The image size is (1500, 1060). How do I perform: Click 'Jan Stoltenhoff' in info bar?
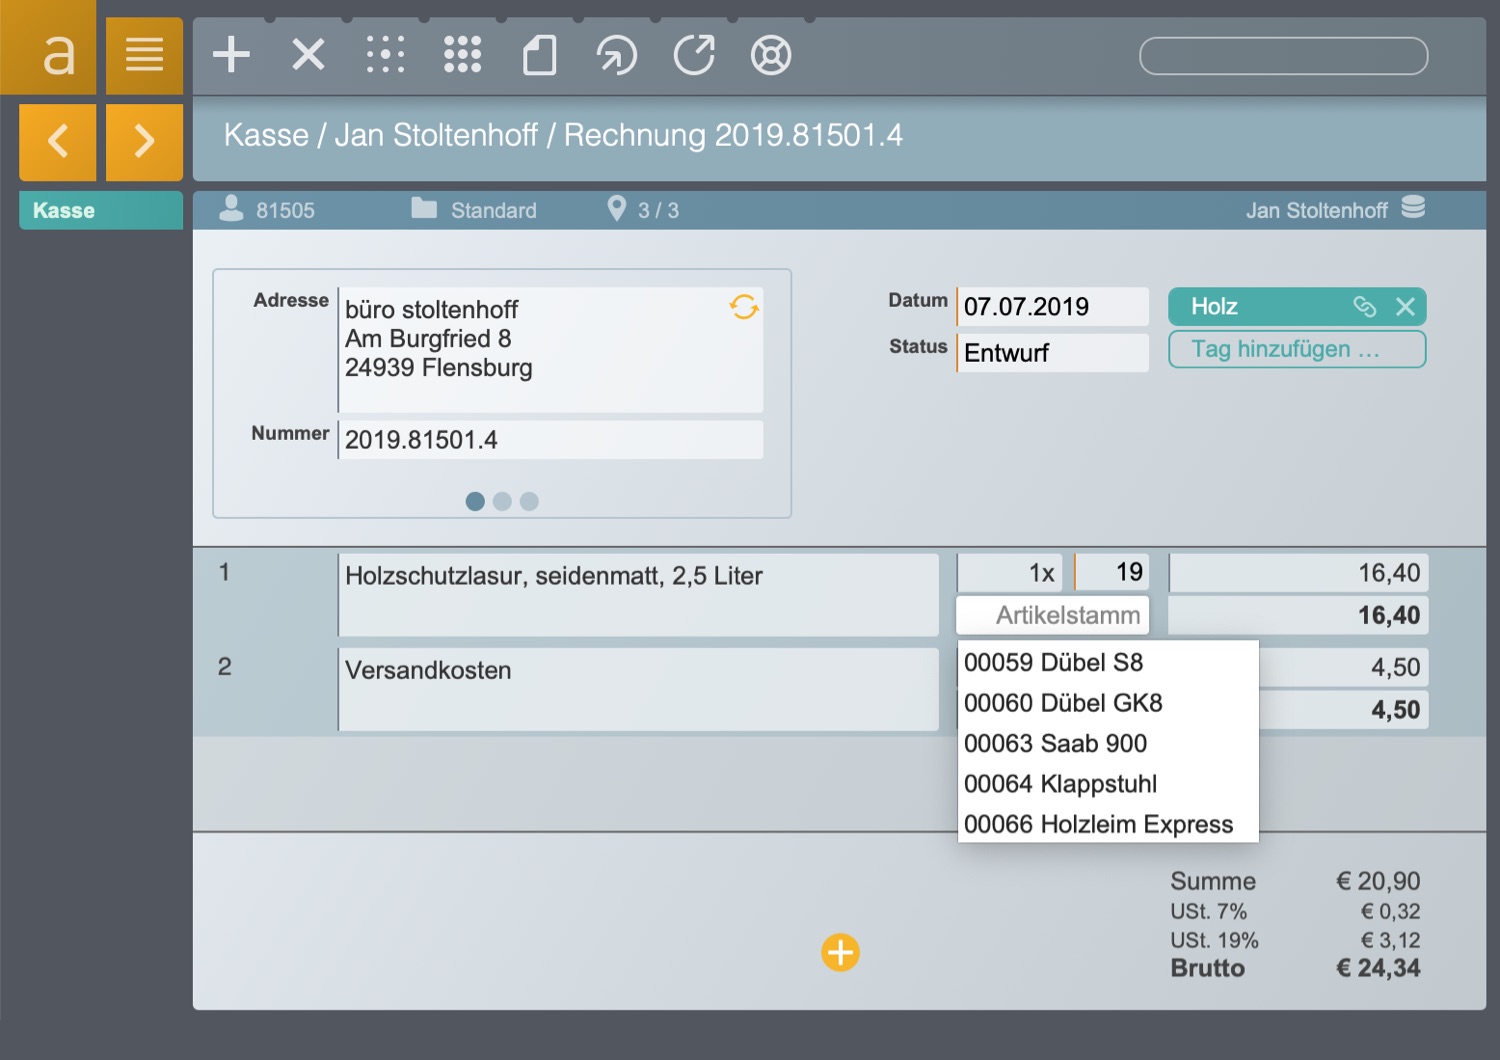pos(1316,210)
